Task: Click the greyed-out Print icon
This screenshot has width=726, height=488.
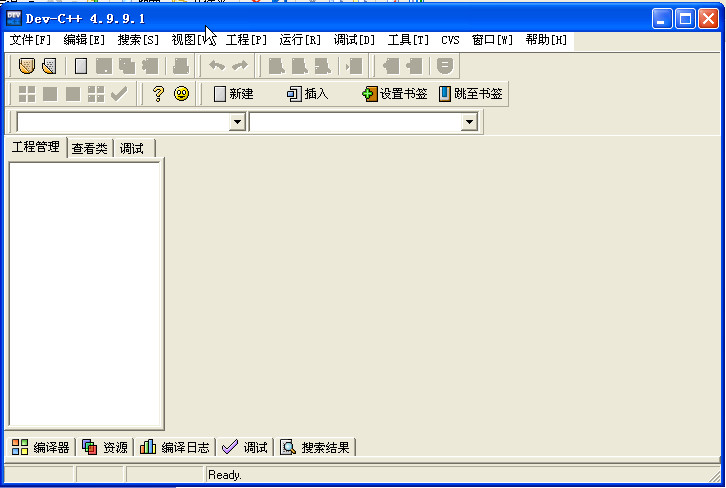Action: click(181, 66)
